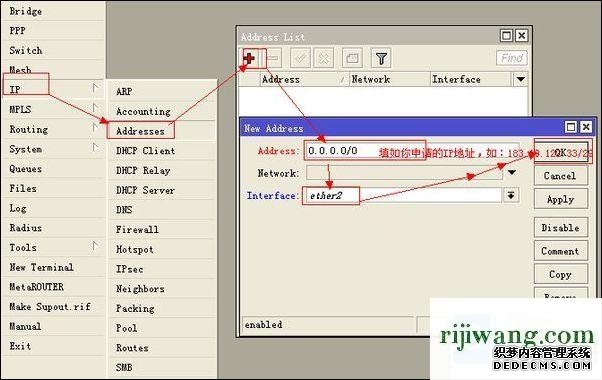Open the MetaROUTER menu item

53,287
